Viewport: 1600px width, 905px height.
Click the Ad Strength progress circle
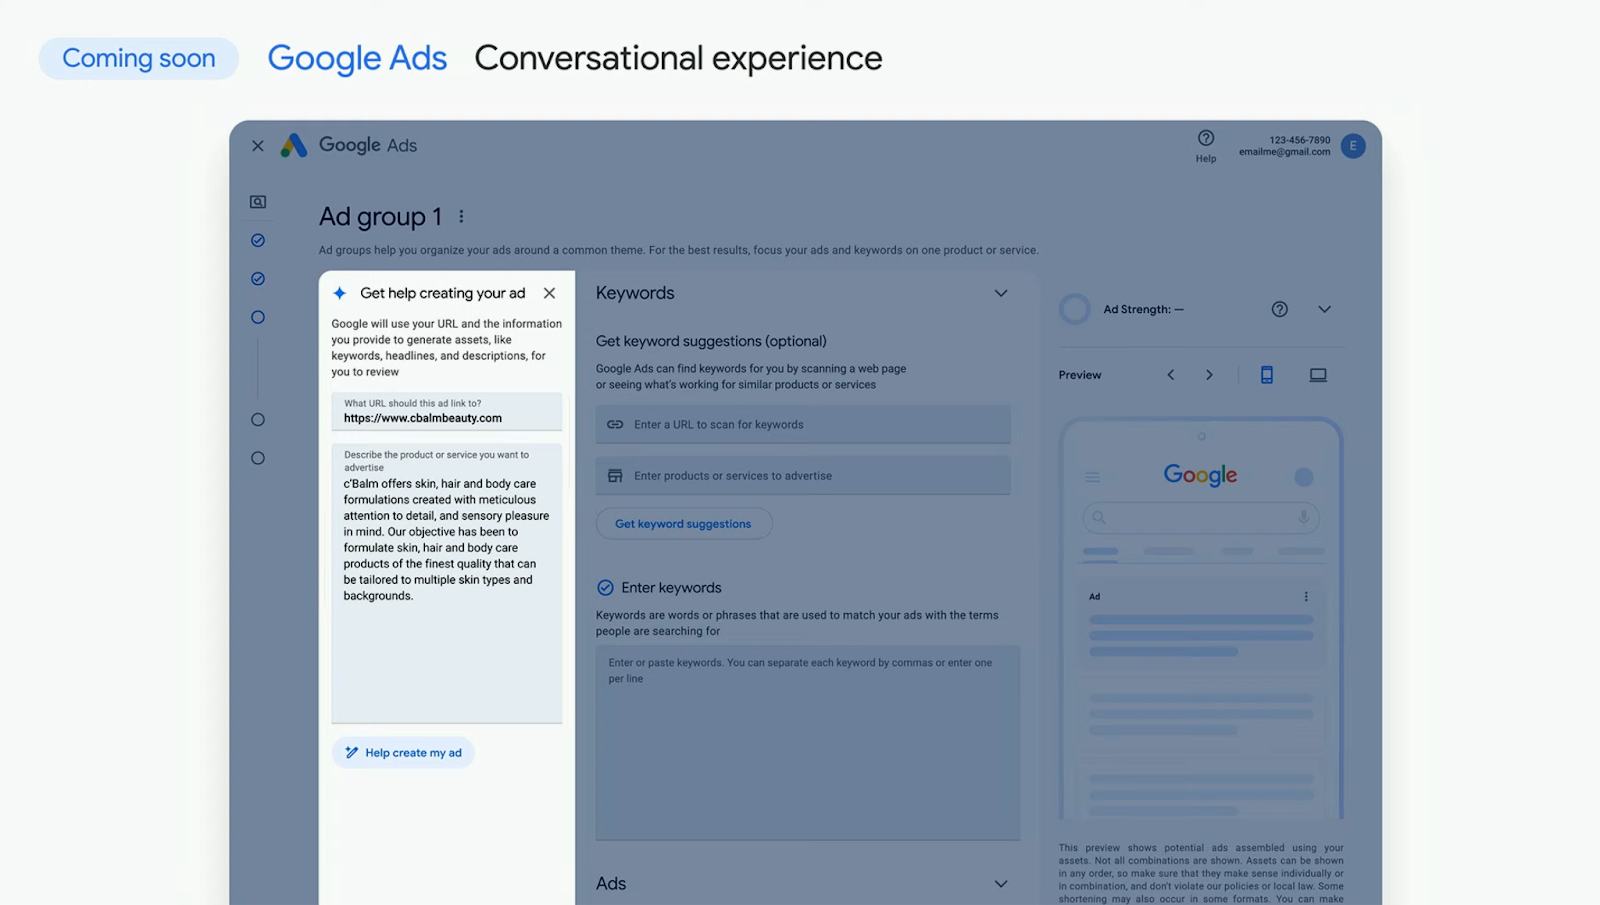pyautogui.click(x=1075, y=309)
